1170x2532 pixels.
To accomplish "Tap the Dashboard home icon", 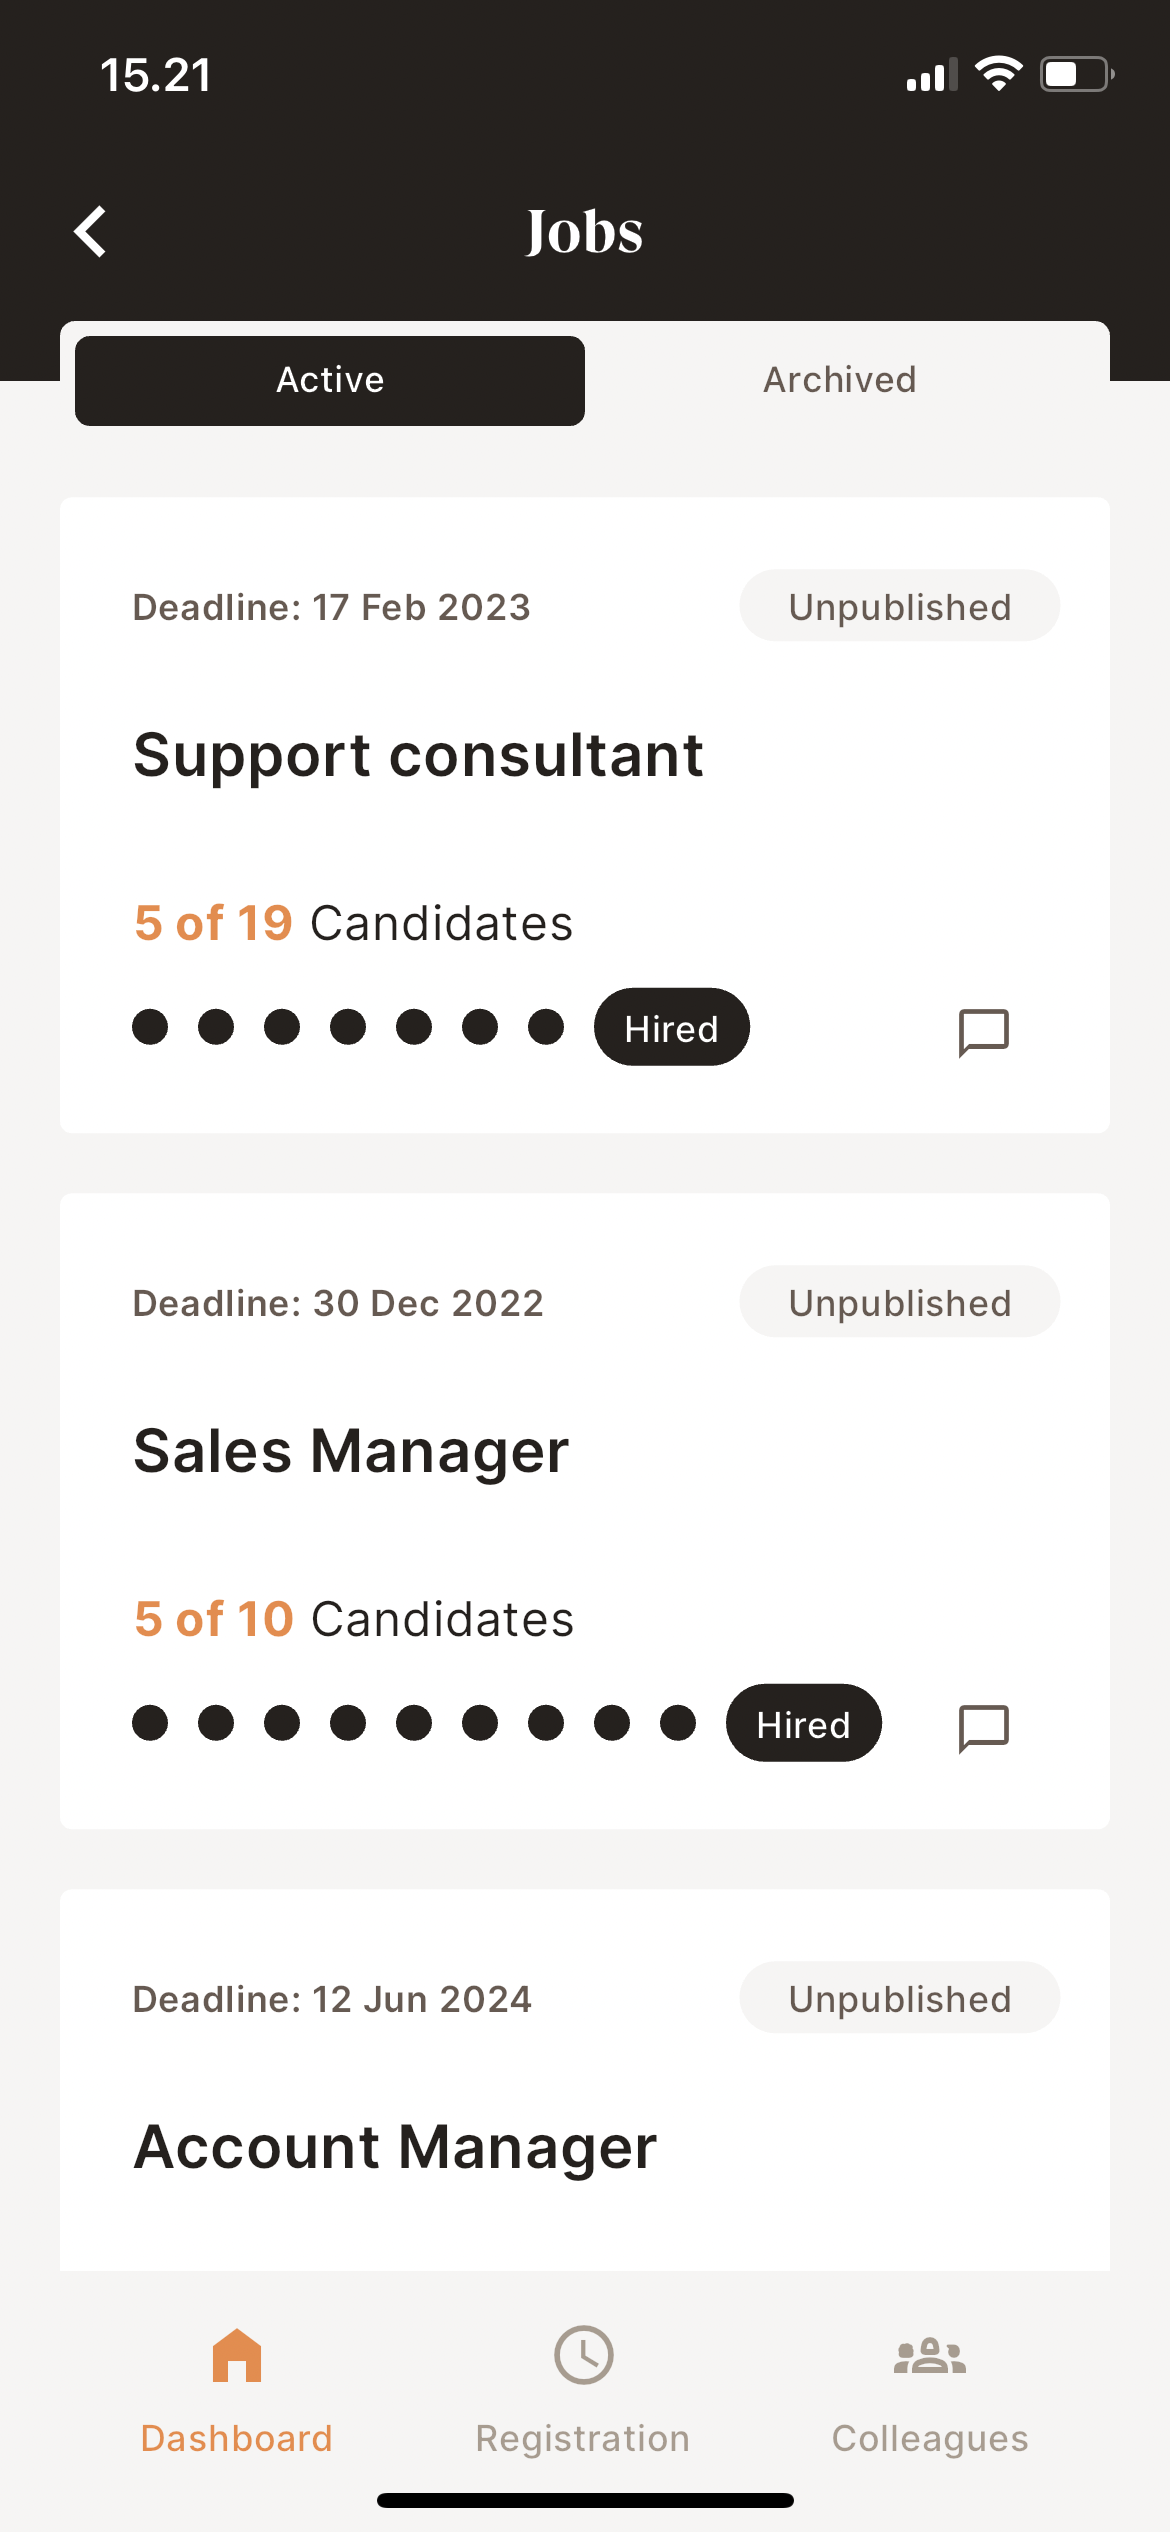I will (x=237, y=2356).
